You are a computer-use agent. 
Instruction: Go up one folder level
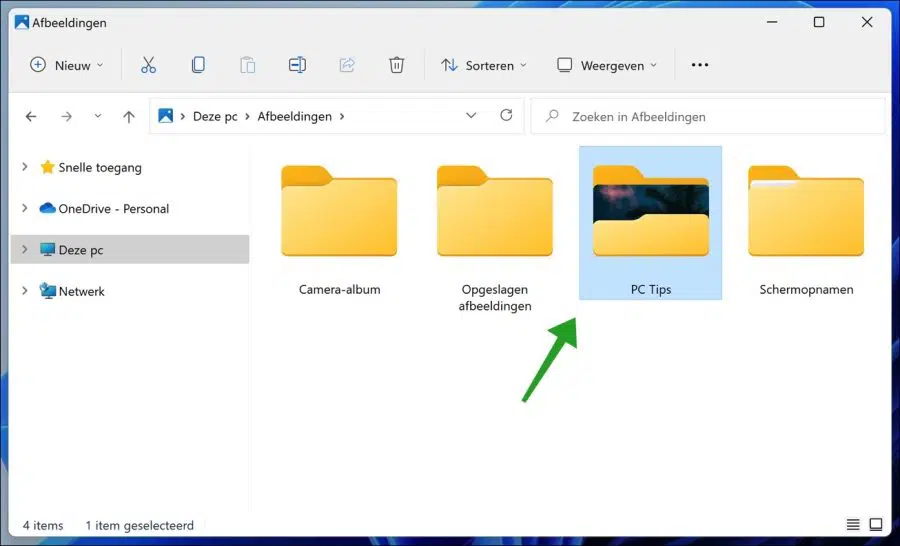[x=129, y=117]
